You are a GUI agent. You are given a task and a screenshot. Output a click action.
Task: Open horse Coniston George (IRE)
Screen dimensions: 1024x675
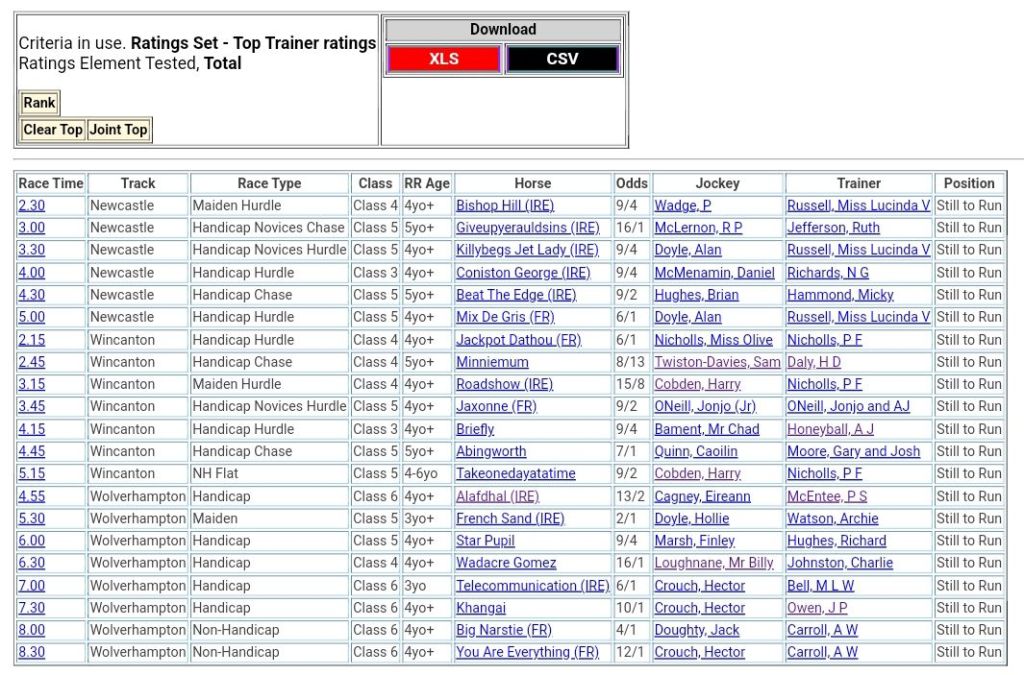523,273
